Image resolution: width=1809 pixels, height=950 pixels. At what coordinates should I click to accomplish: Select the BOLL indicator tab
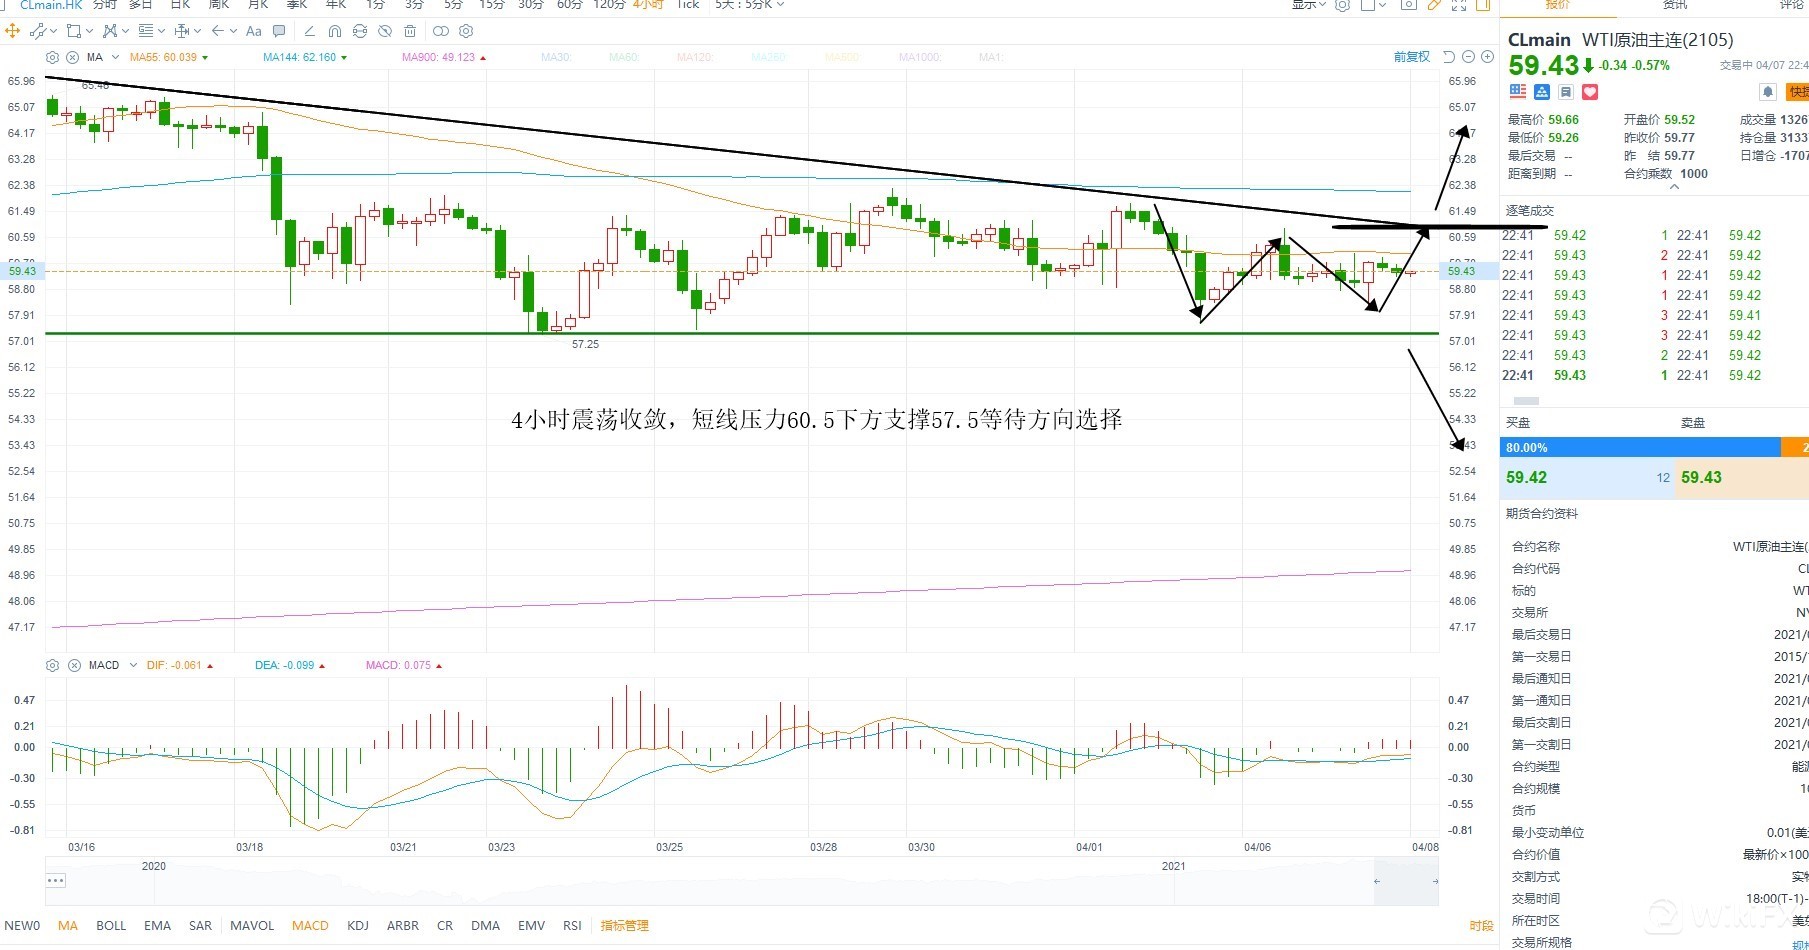click(x=111, y=925)
